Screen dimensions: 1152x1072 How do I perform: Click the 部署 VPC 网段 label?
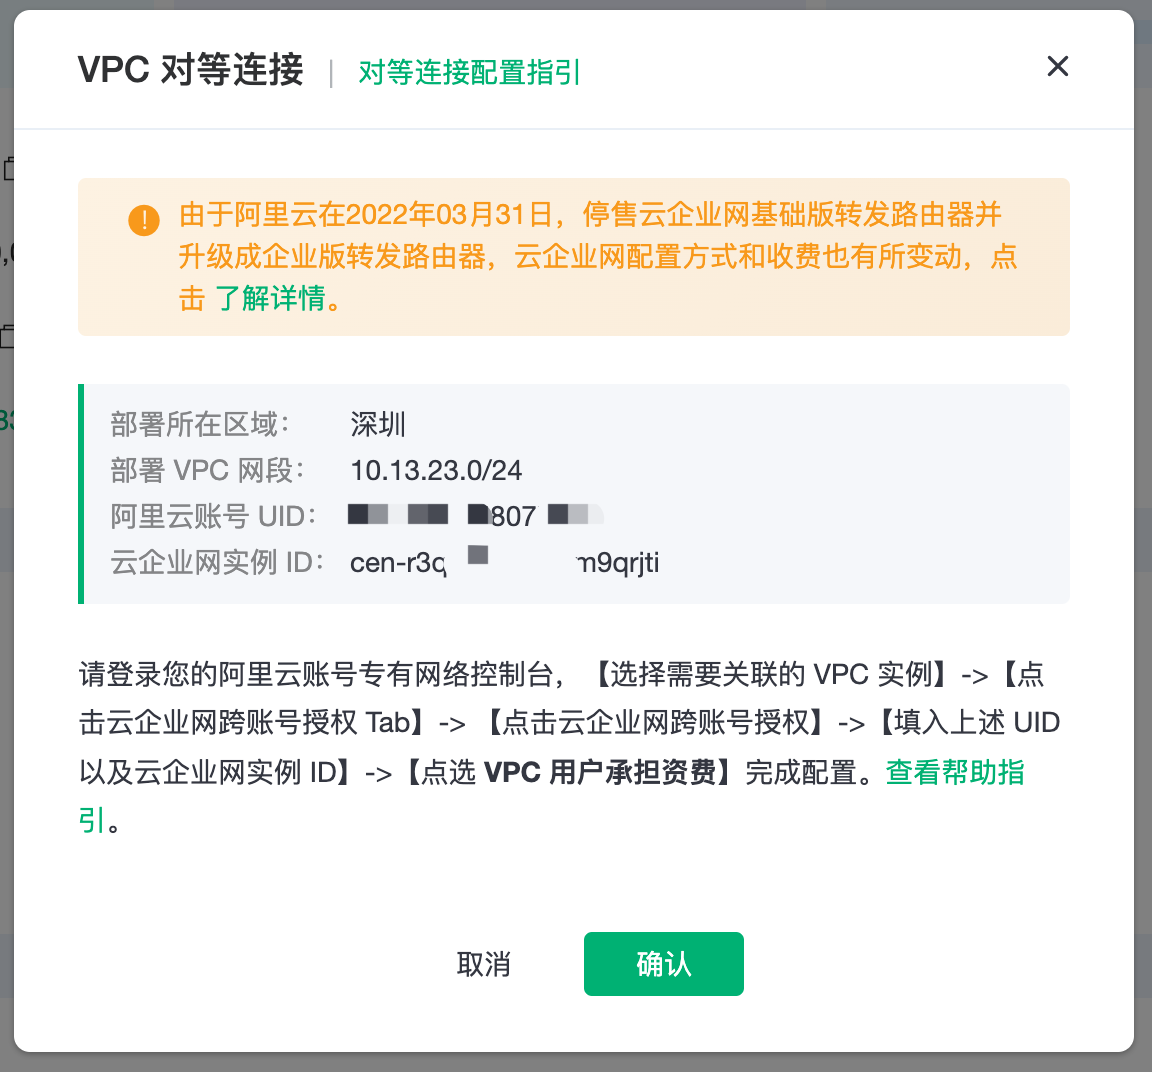tap(207, 470)
